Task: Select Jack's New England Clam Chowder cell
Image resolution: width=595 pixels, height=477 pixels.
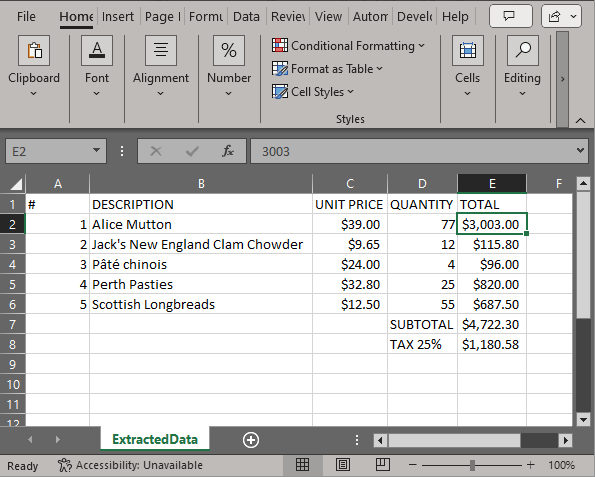Action: 201,244
